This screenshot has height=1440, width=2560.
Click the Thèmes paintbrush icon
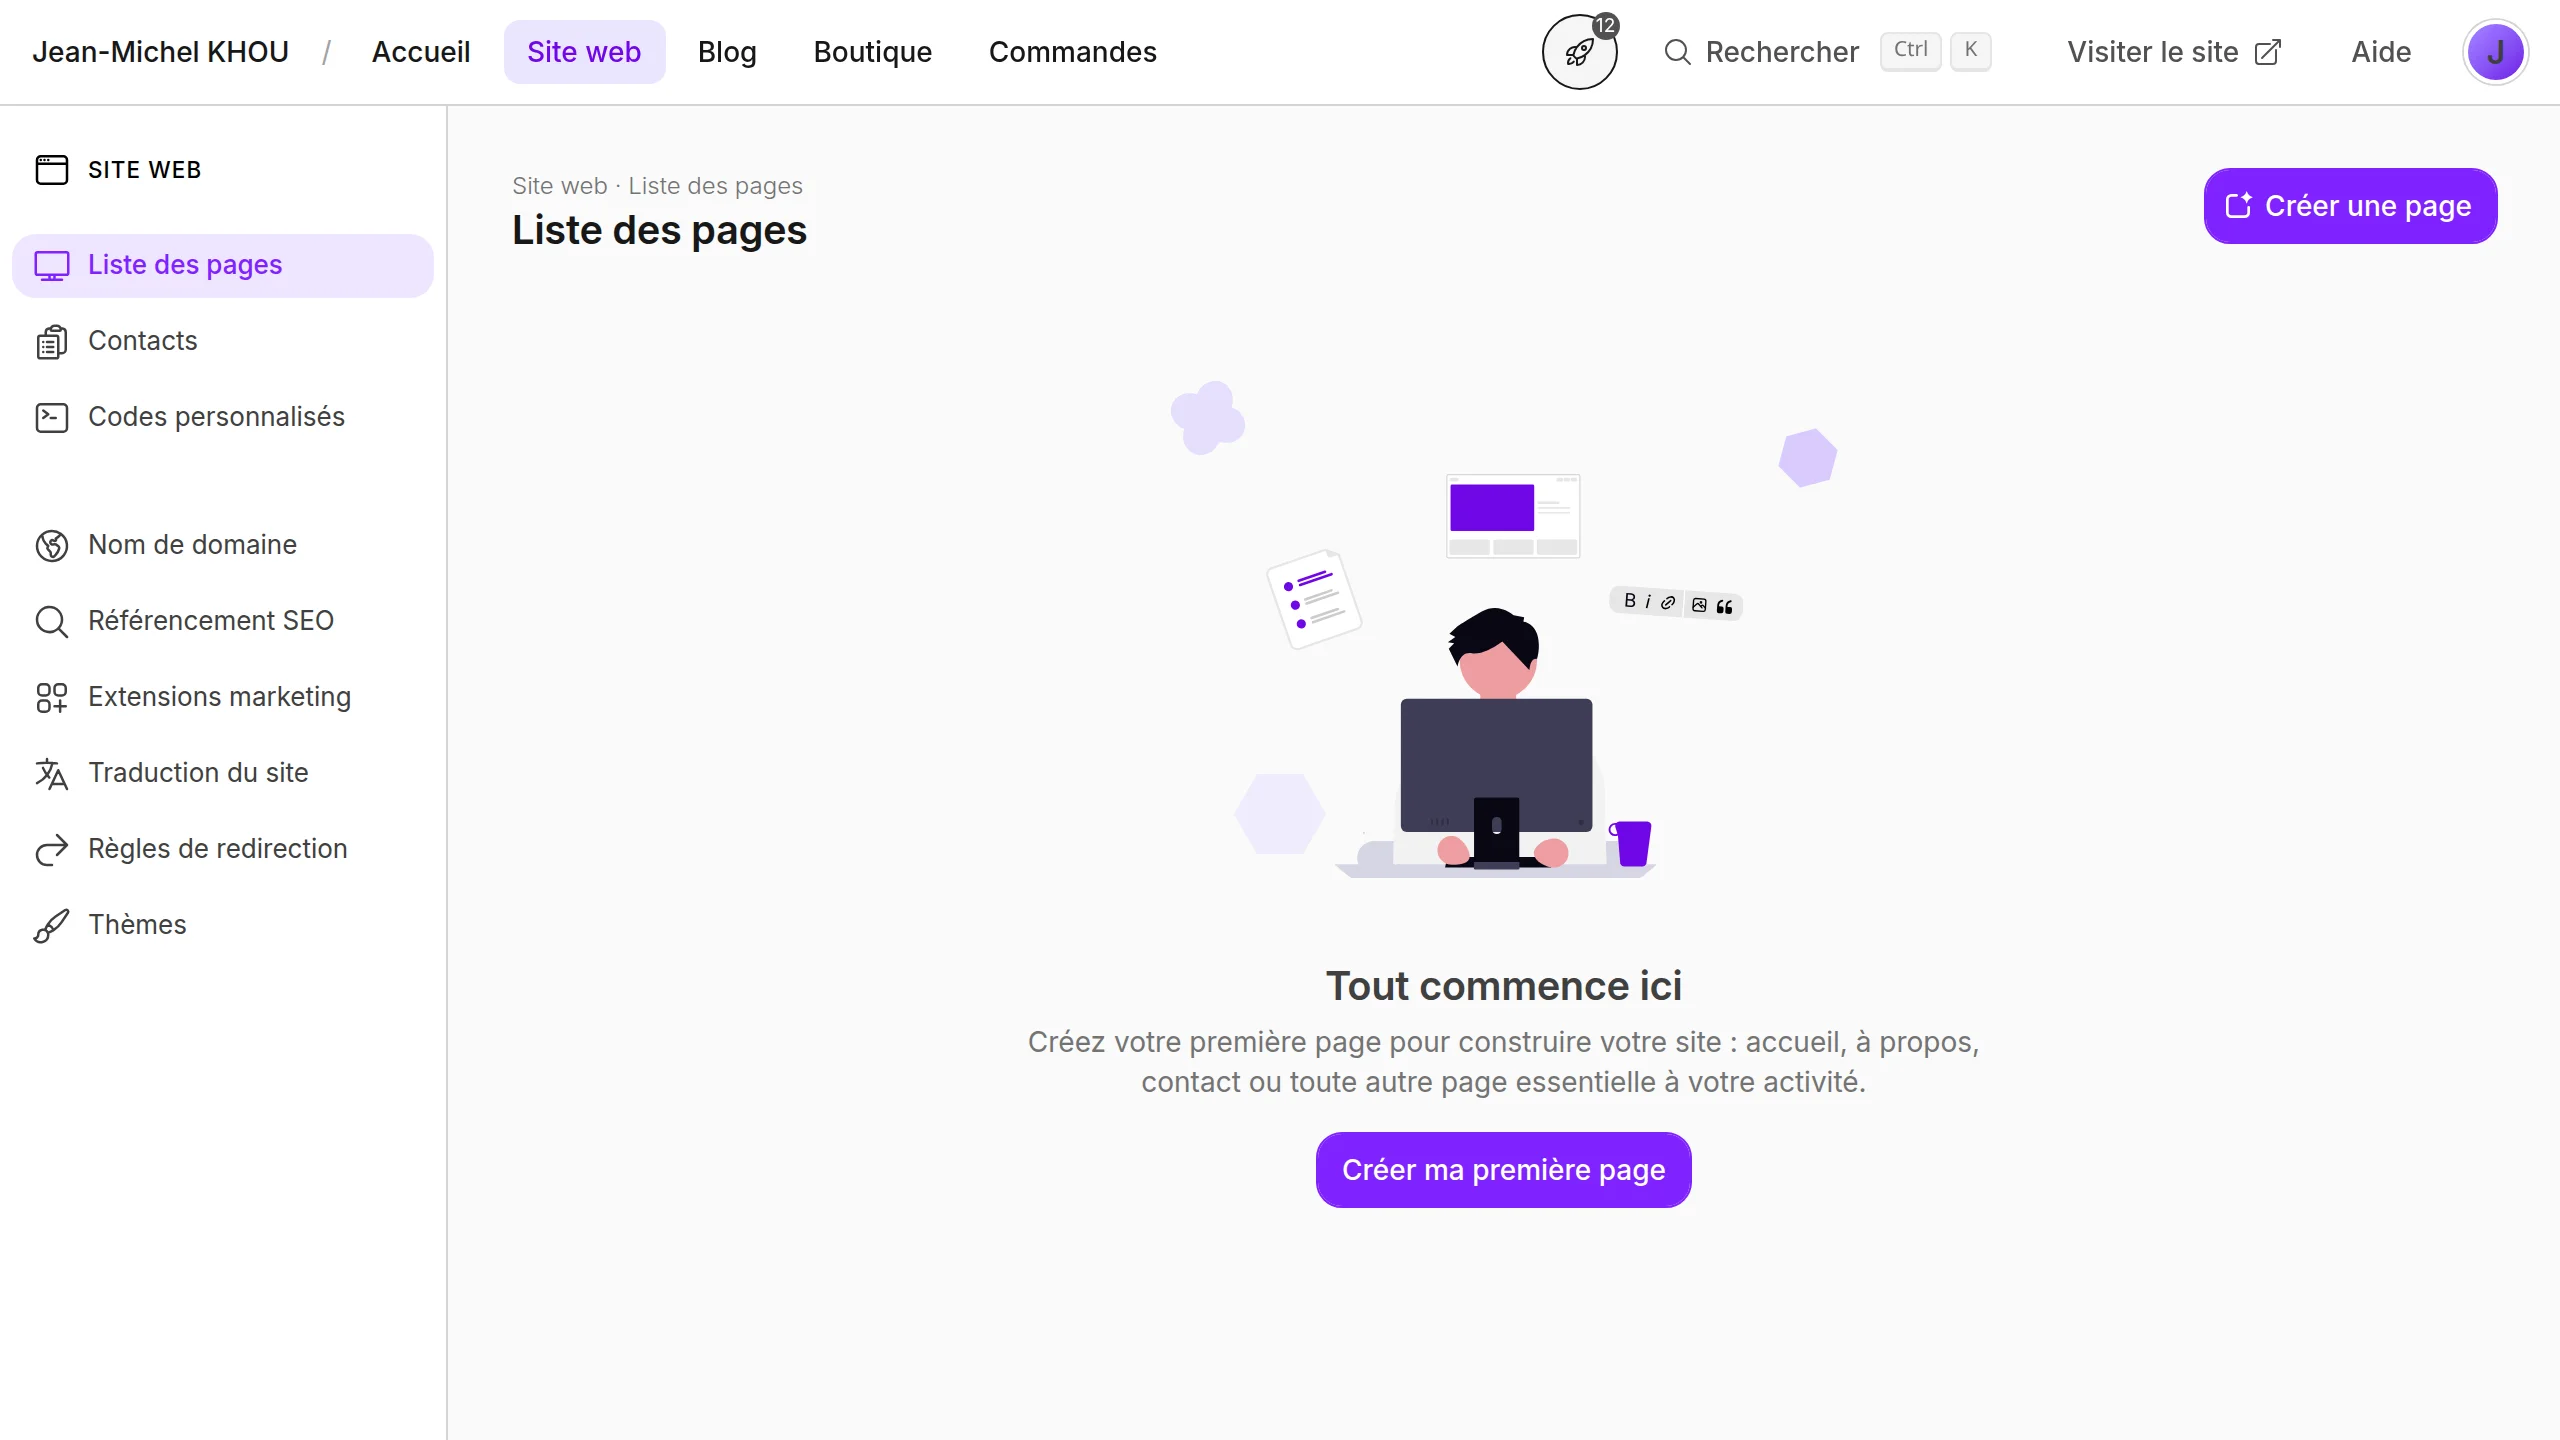(x=52, y=925)
